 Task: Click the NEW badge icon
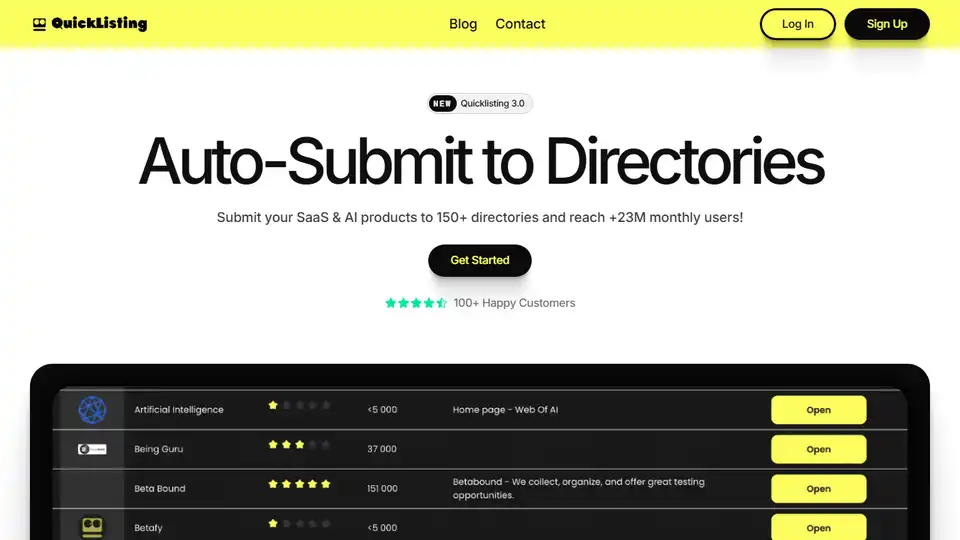(443, 103)
